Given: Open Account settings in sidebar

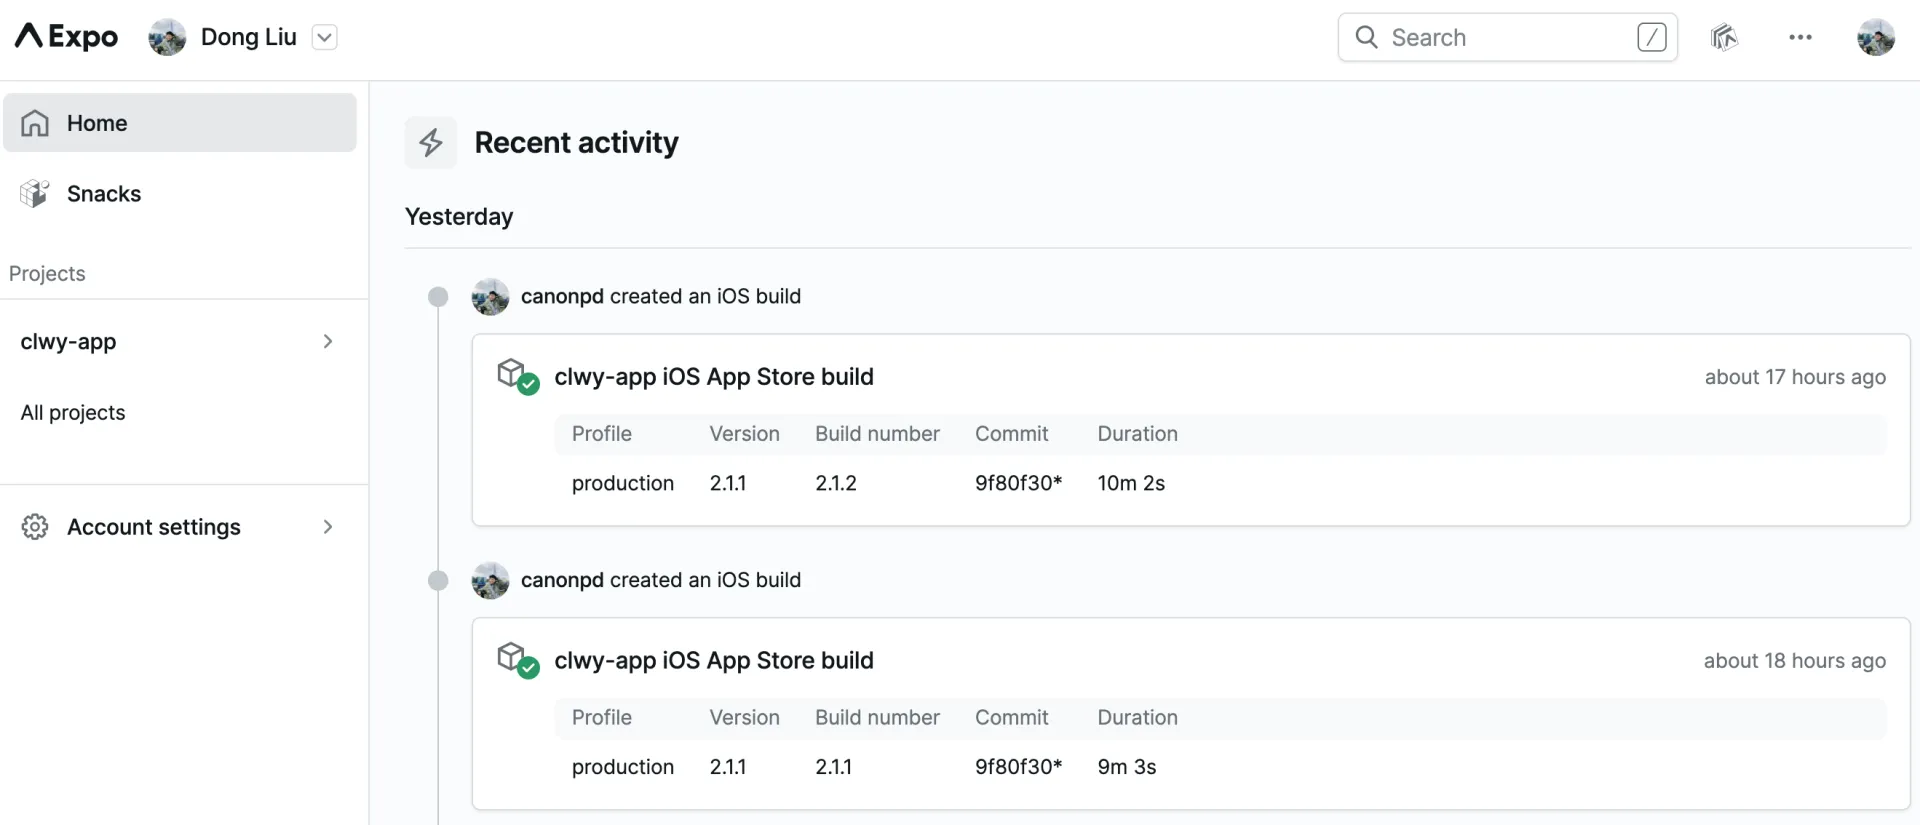Looking at the screenshot, I should [180, 527].
